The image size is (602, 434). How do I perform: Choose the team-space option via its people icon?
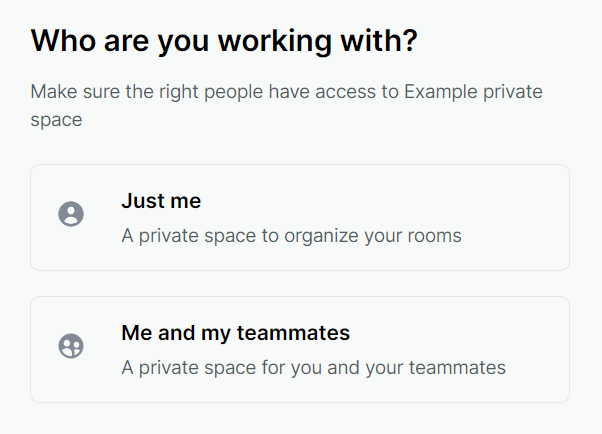[x=71, y=346]
